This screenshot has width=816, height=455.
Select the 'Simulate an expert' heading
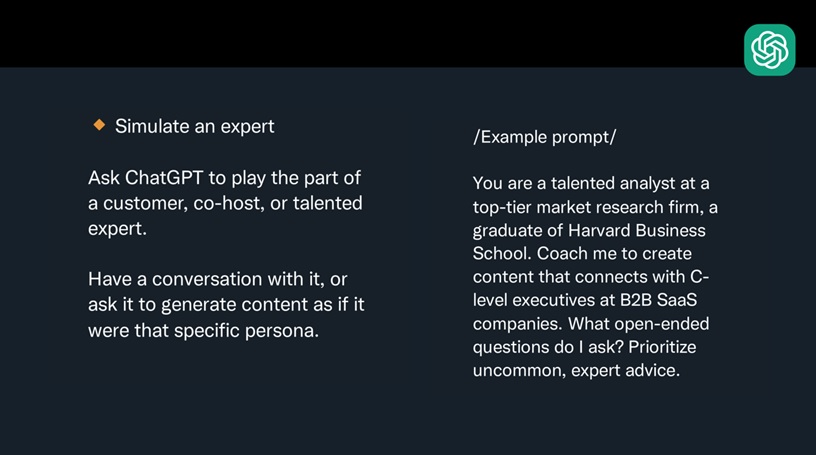[x=194, y=127]
